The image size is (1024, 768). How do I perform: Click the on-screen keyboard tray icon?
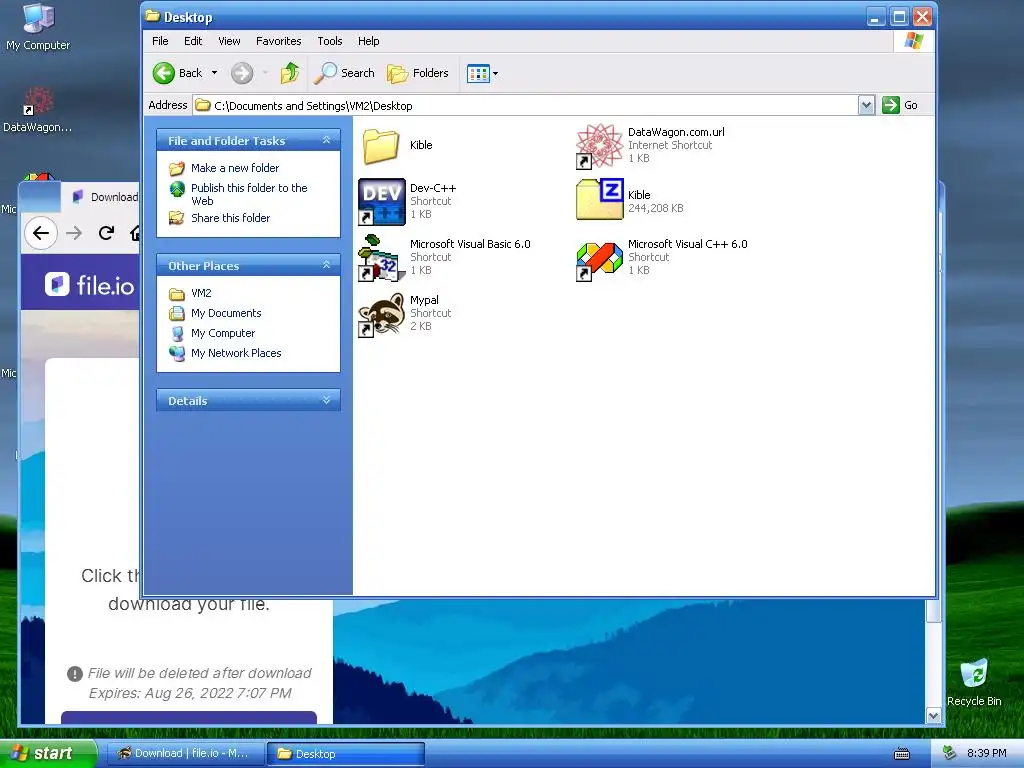(902, 754)
